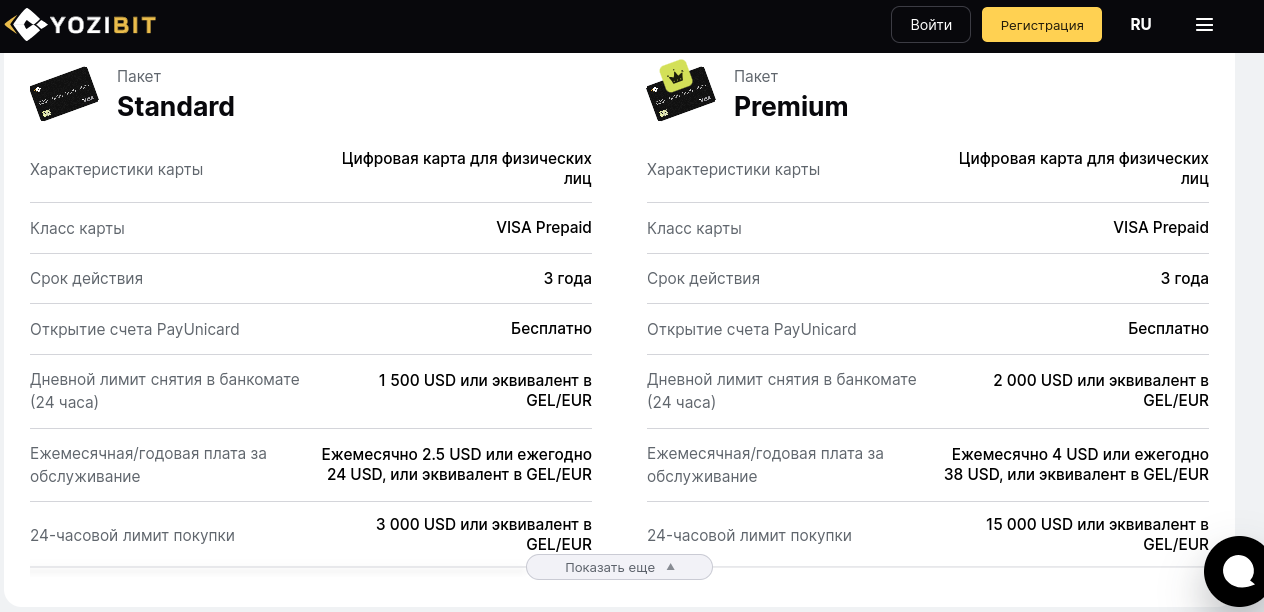Click '24-часовой лимит покупки' label in Premium
Viewport: 1264px width, 612px height.
tap(749, 535)
